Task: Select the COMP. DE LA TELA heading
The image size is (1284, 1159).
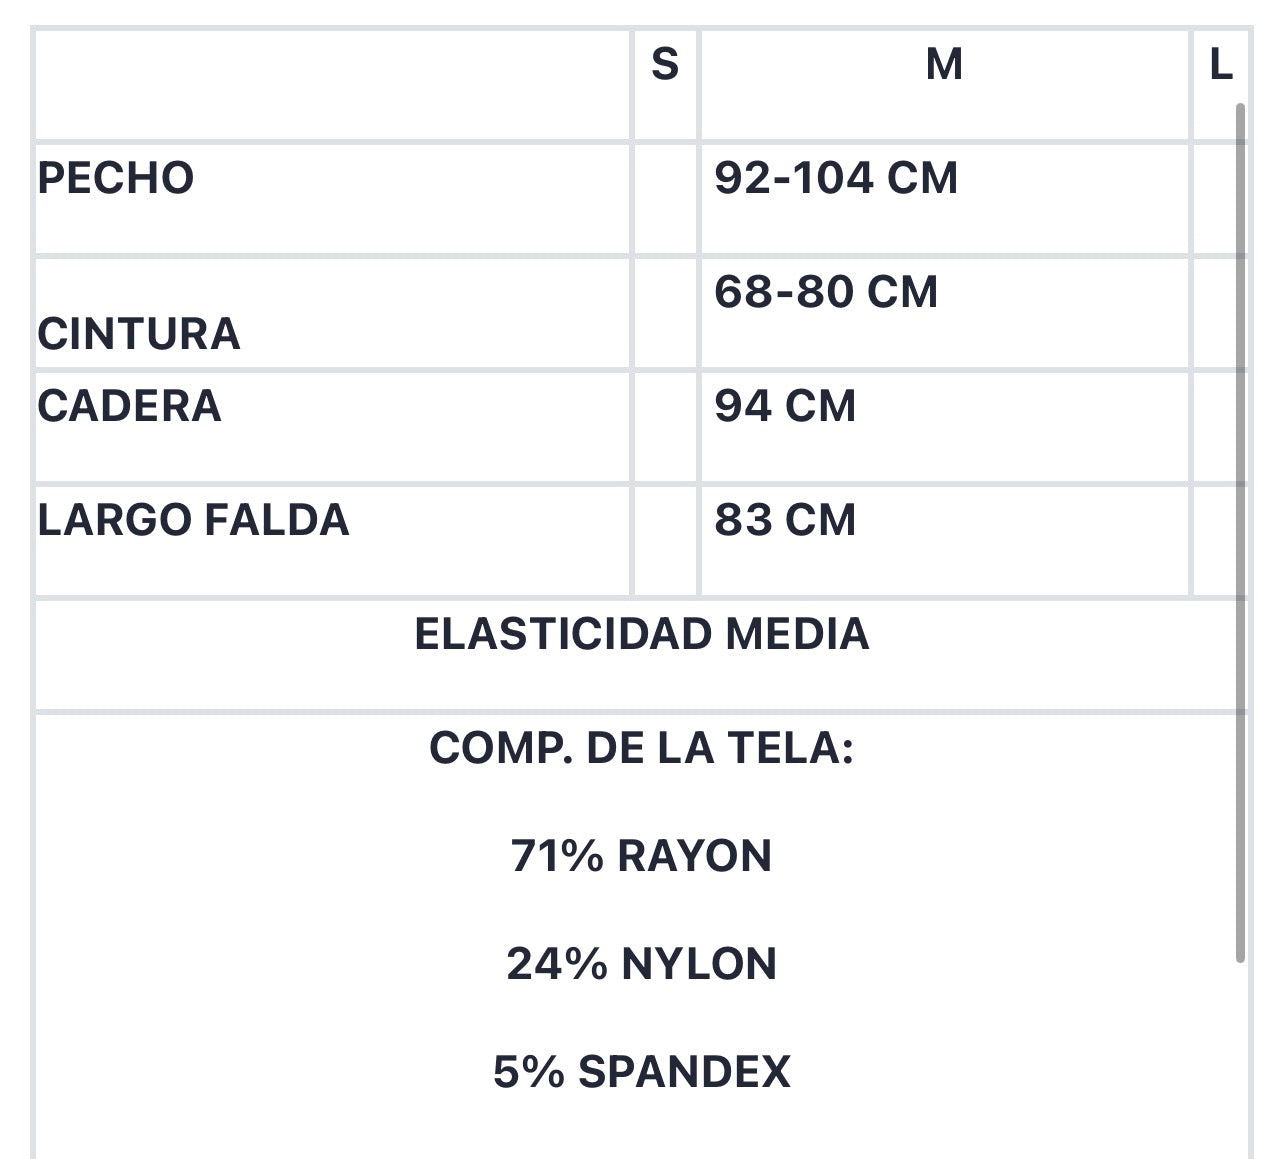Action: click(x=642, y=748)
